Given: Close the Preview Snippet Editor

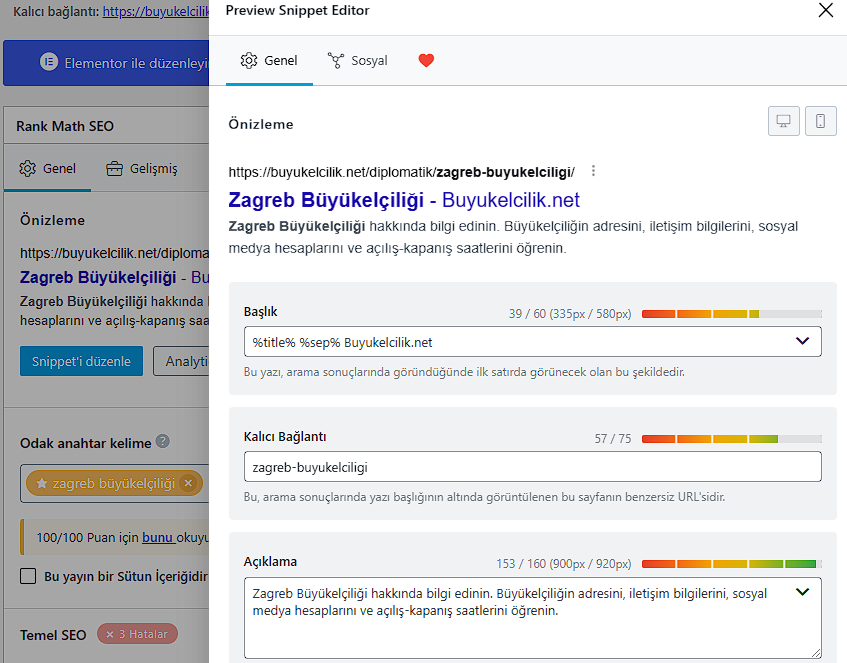Looking at the screenshot, I should pyautogui.click(x=825, y=10).
